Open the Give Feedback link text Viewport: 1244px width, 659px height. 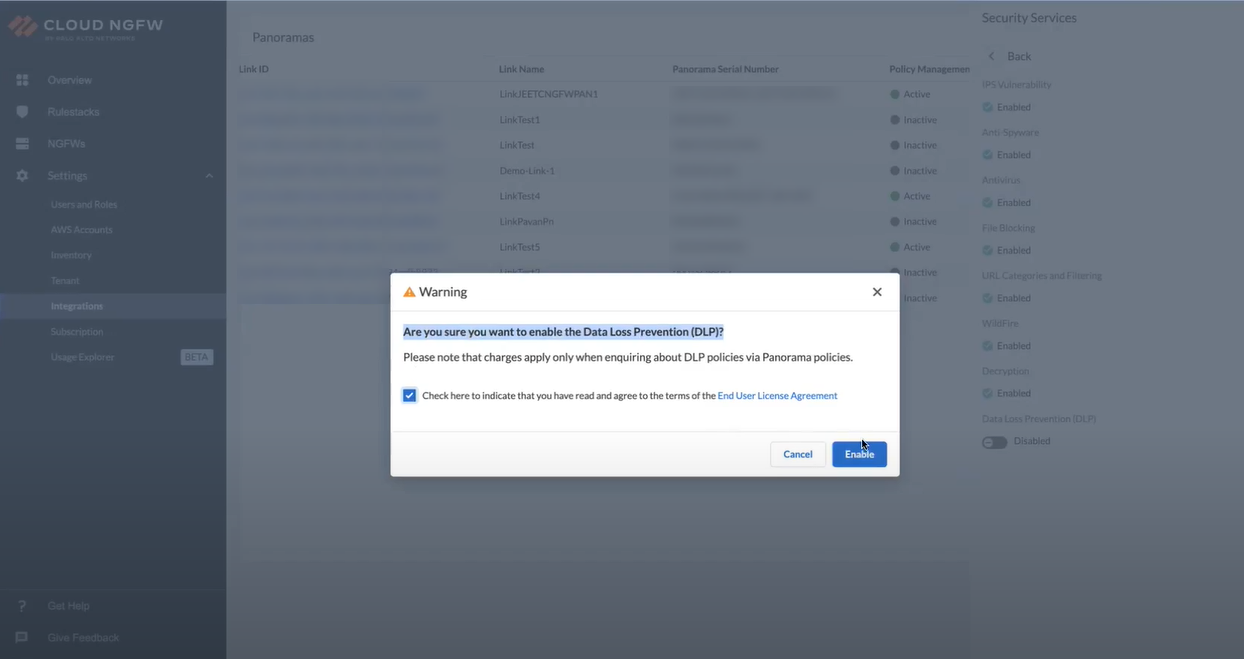pos(83,638)
